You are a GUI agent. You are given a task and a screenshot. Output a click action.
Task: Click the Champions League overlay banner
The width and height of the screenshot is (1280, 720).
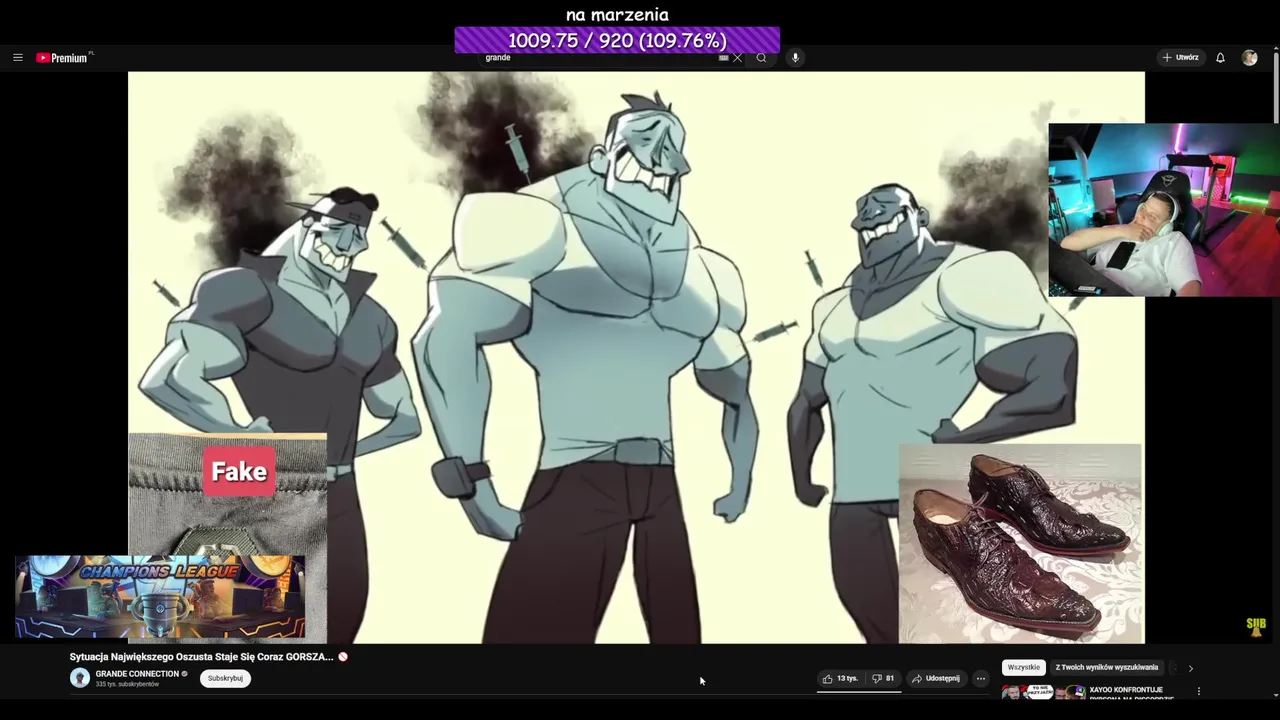pyautogui.click(x=160, y=597)
